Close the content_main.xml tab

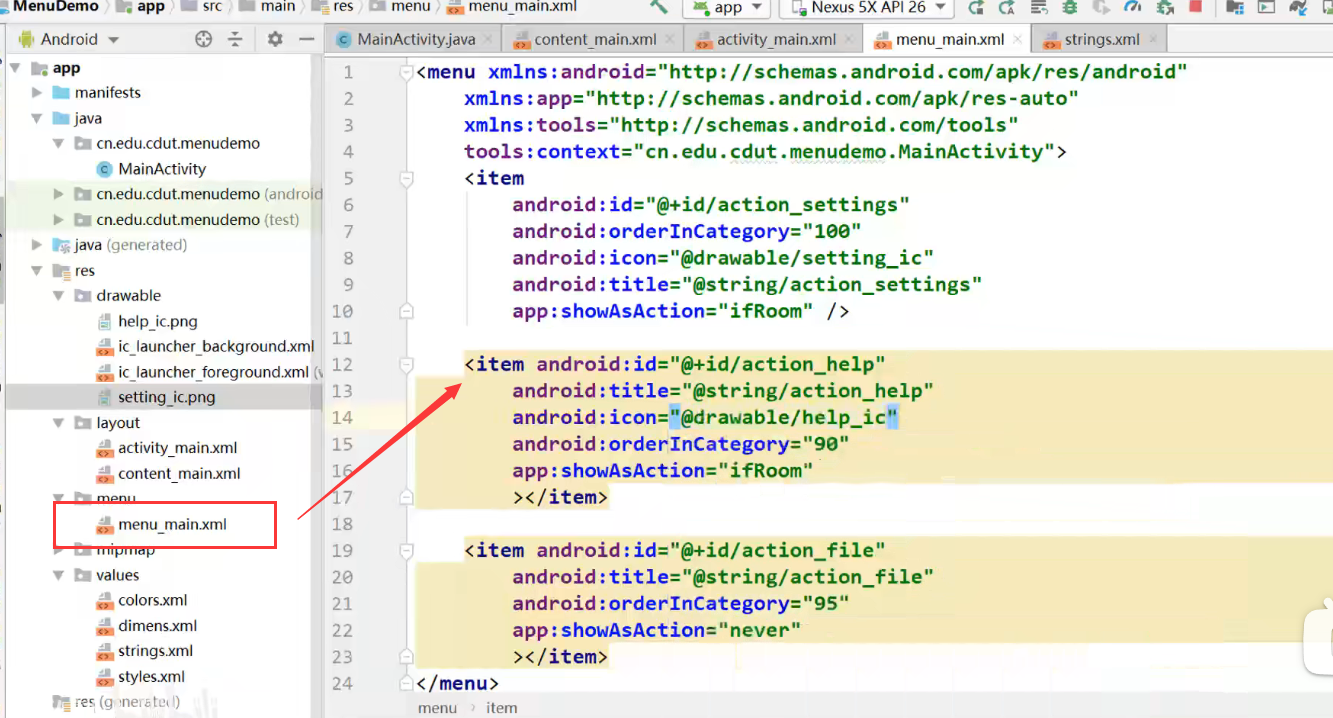pyautogui.click(x=669, y=40)
